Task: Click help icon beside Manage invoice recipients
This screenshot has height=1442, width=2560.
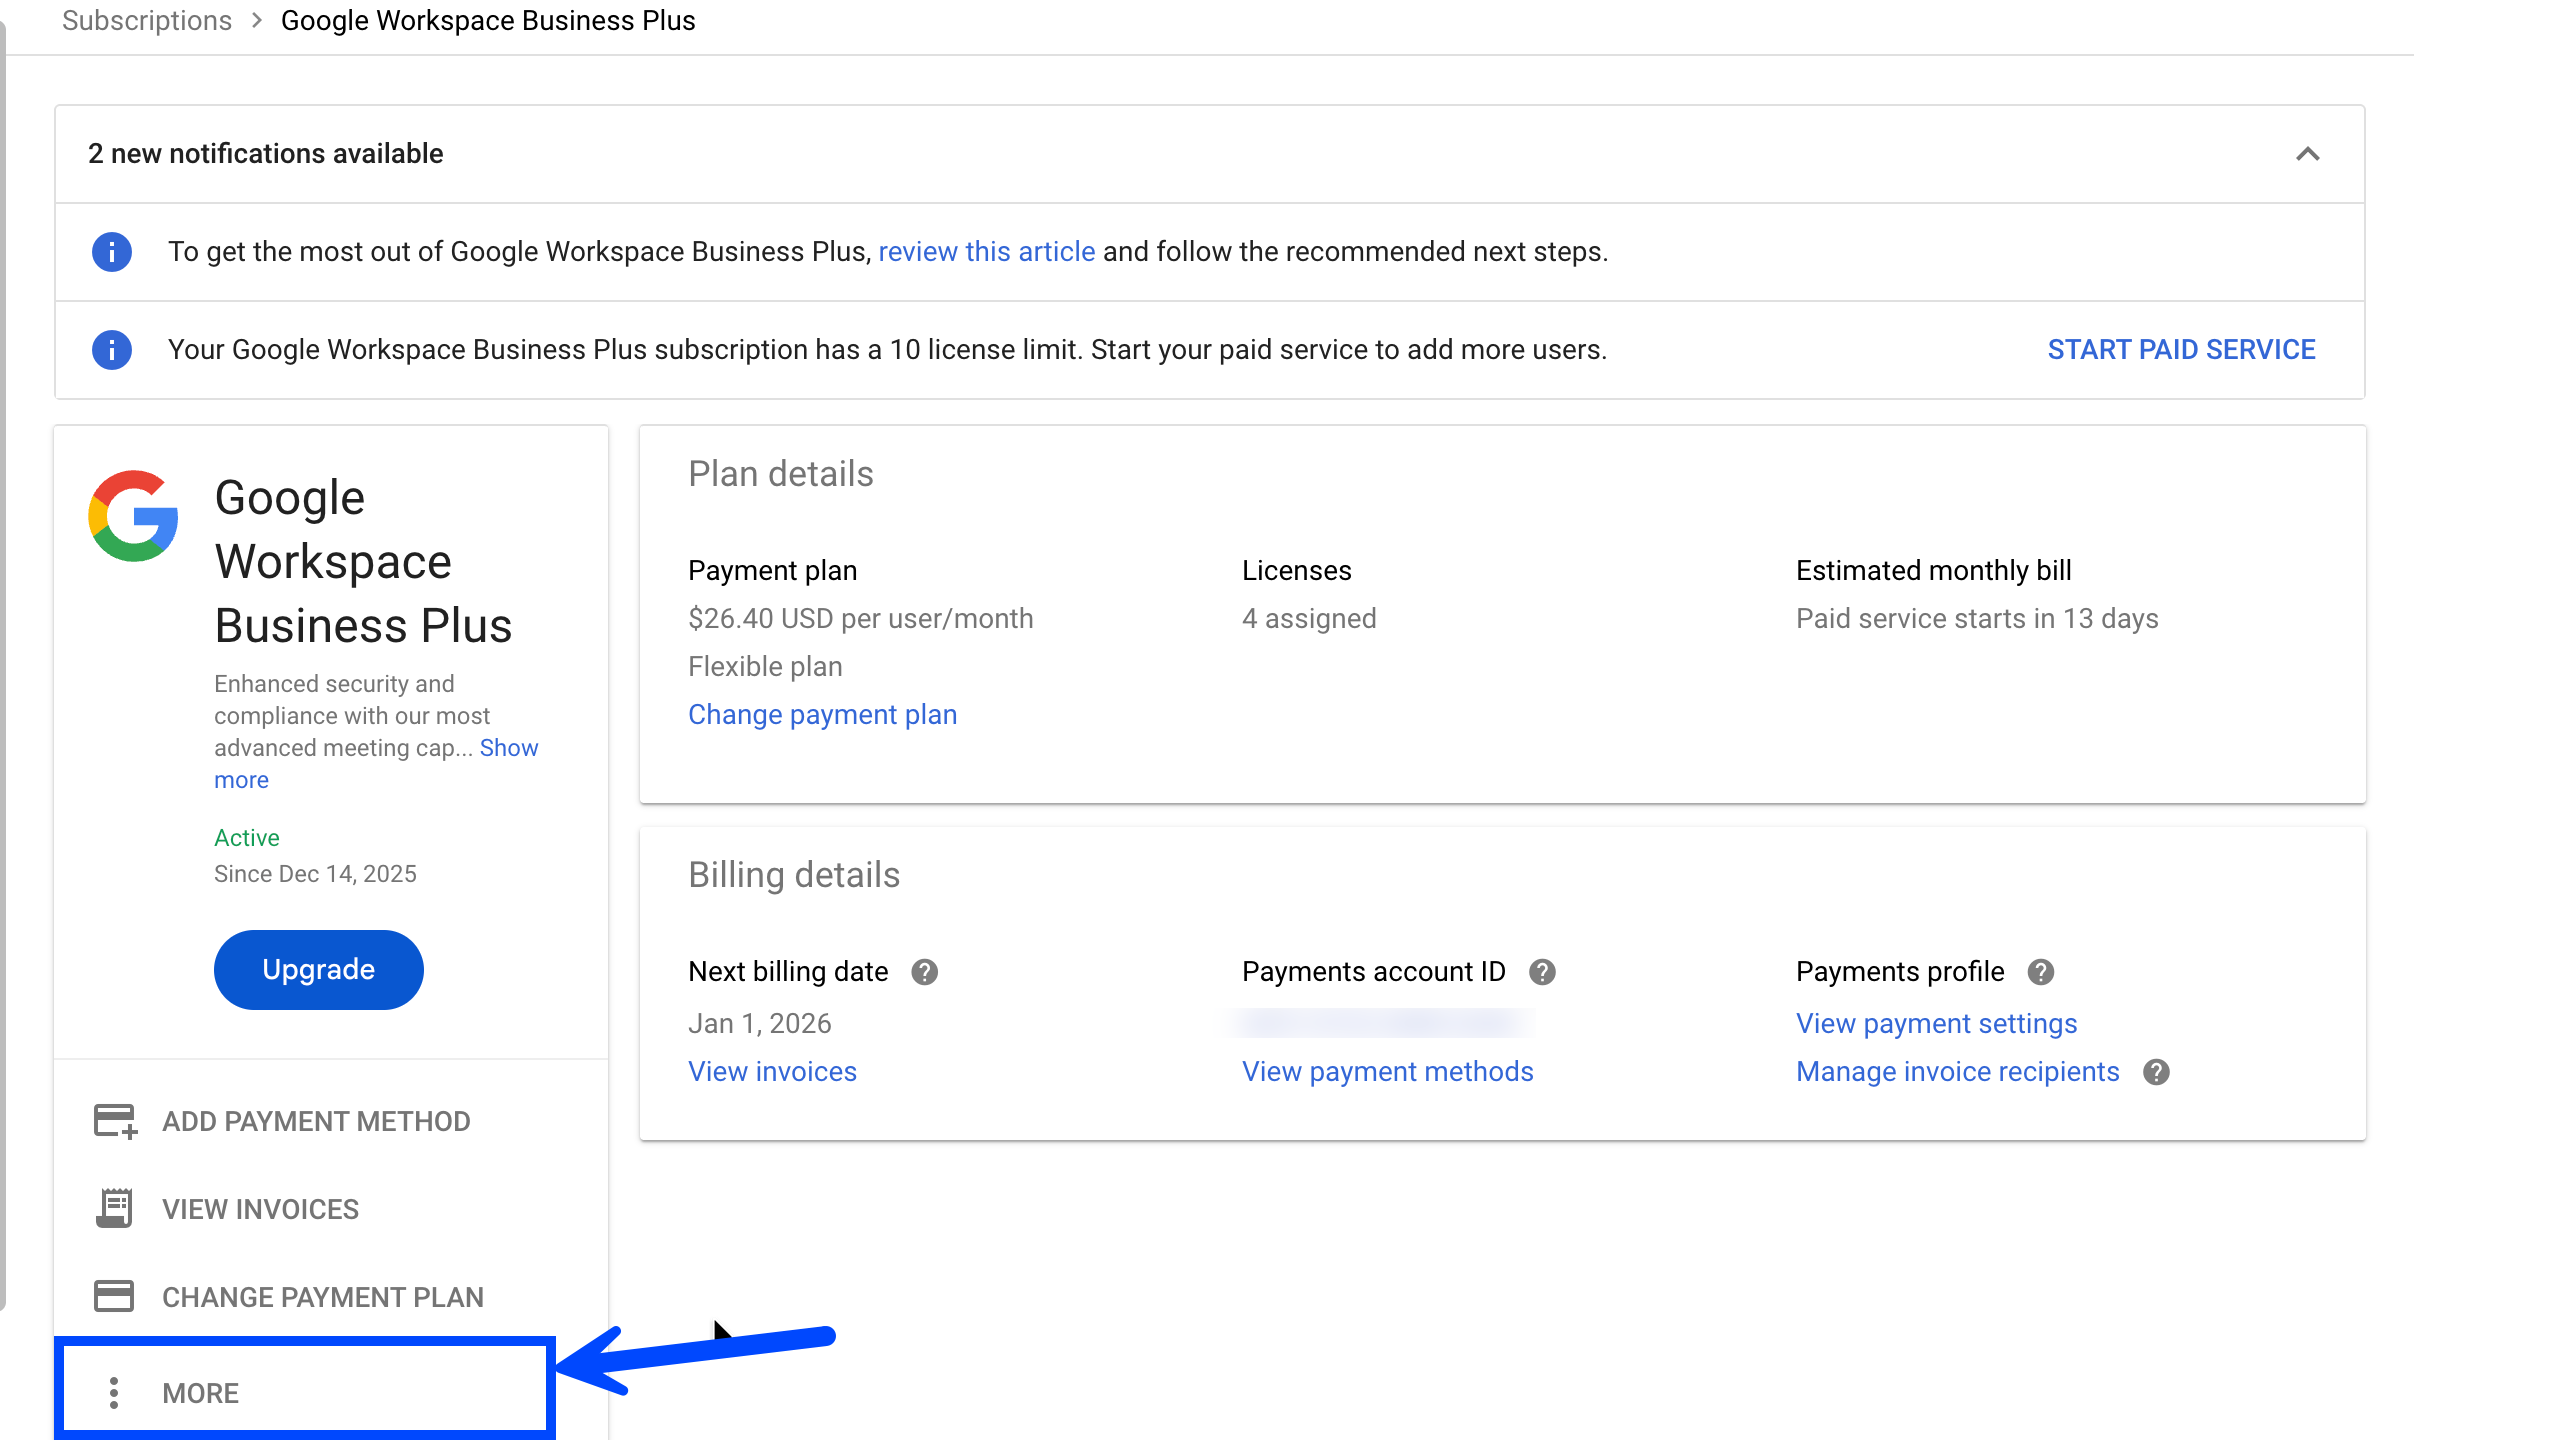Action: click(x=2157, y=1072)
